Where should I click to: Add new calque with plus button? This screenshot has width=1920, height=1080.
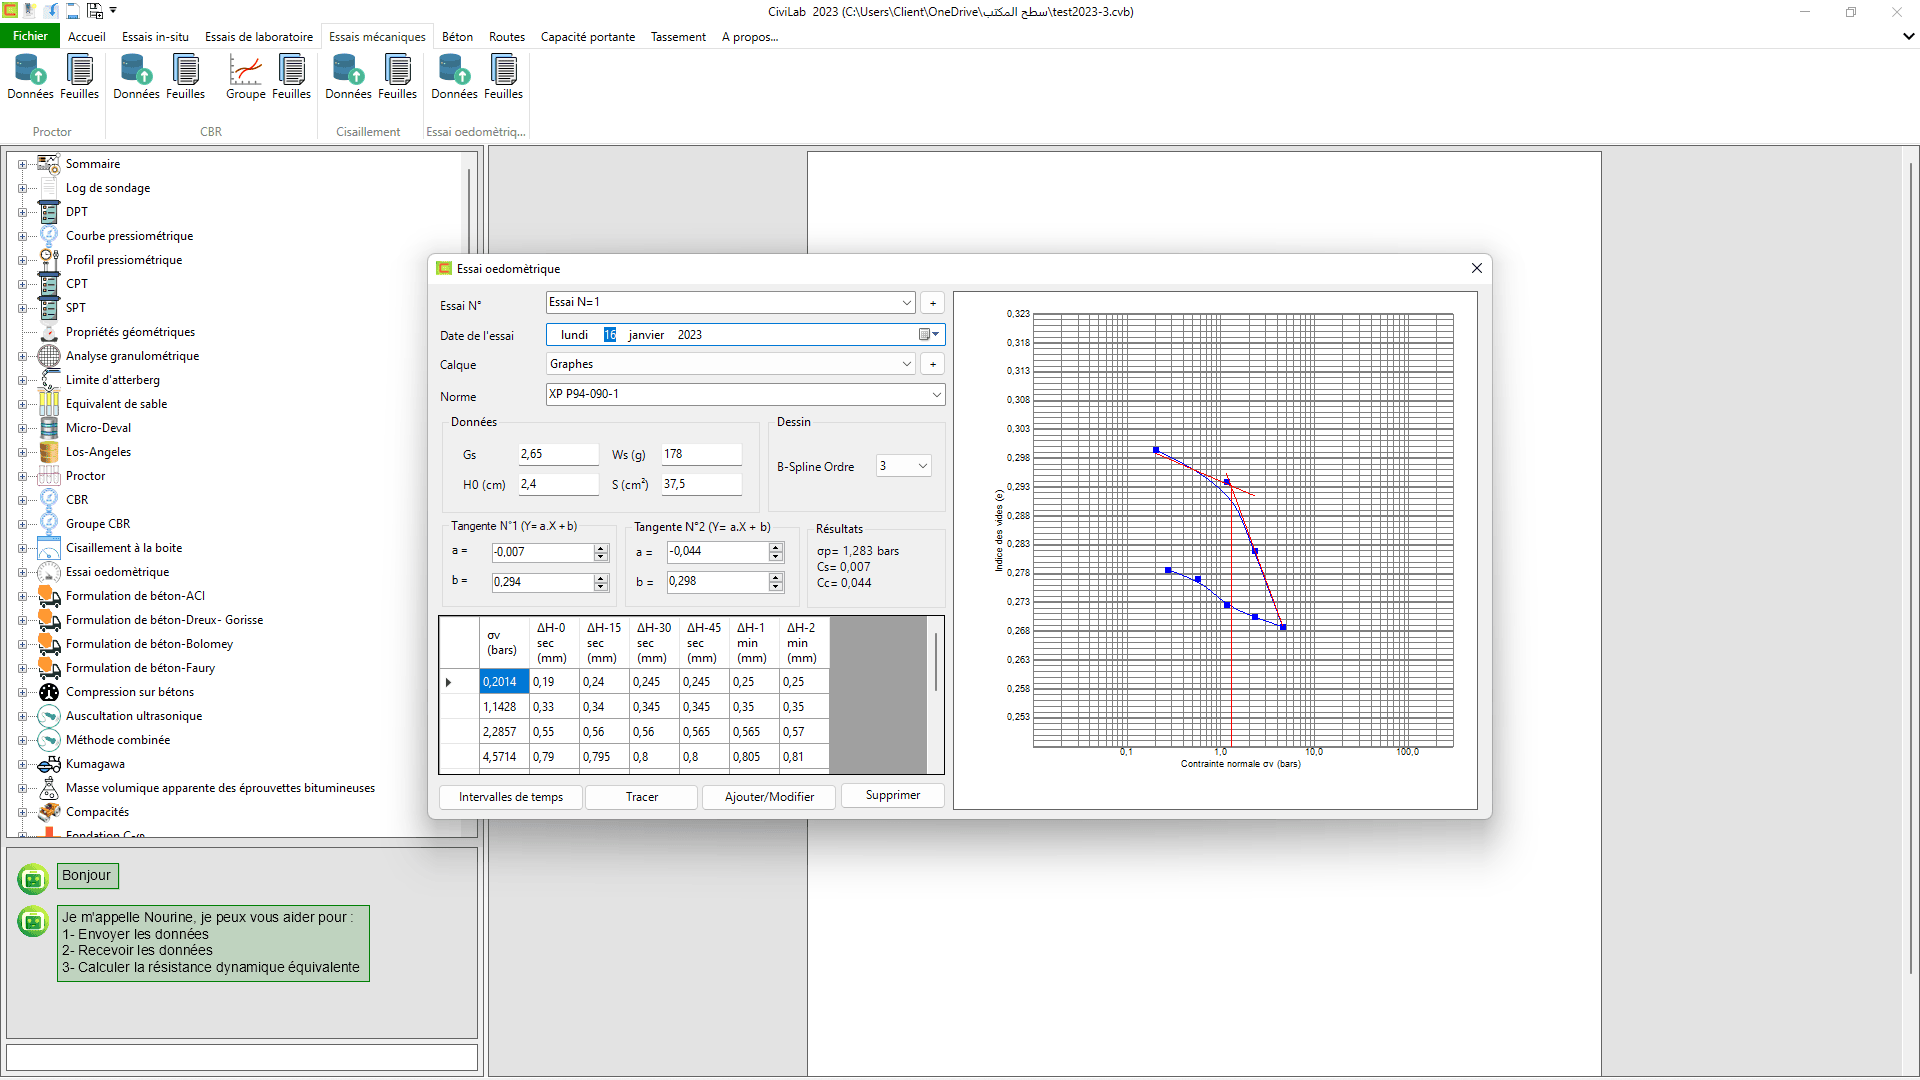[x=933, y=364]
